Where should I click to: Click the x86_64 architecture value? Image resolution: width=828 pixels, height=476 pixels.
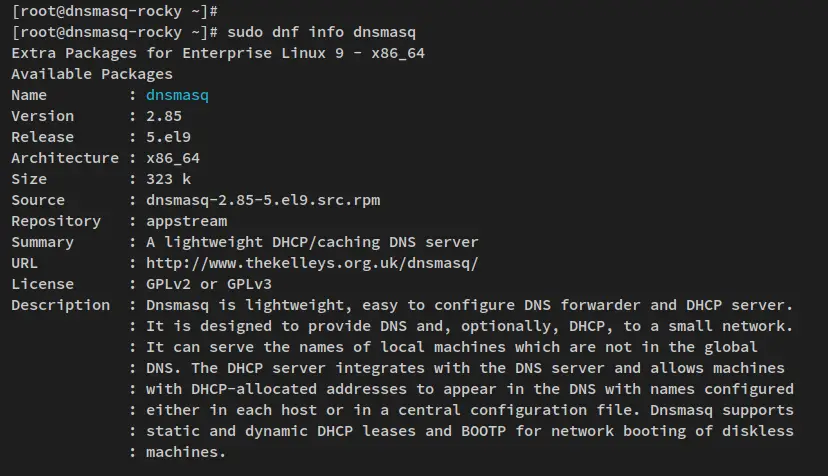[172, 158]
